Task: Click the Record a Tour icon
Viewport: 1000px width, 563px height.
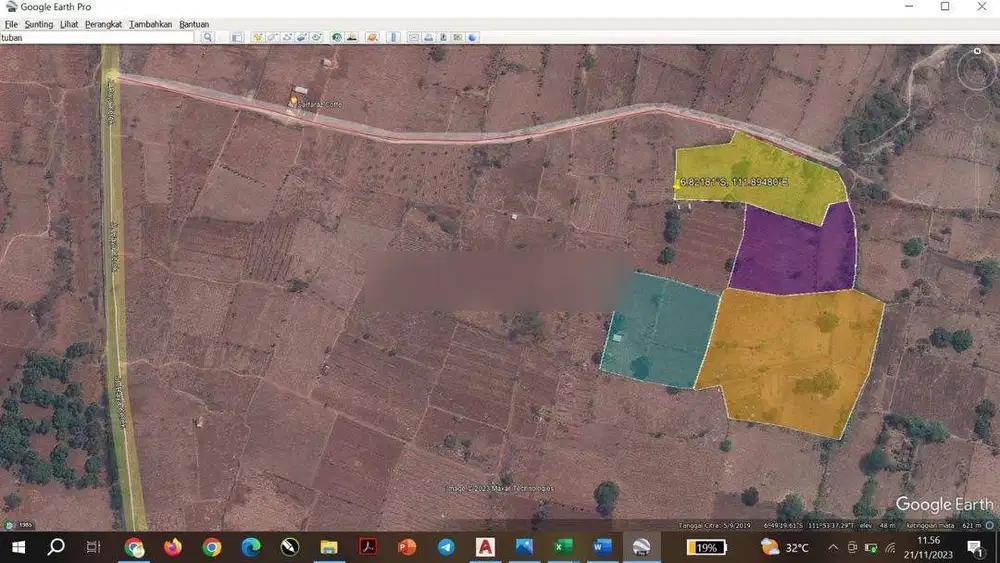Action: pos(316,37)
